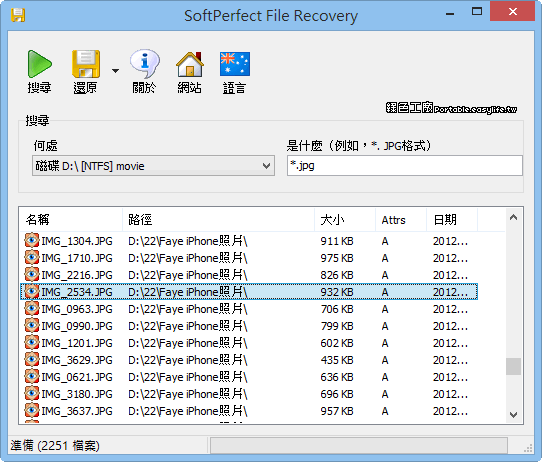Sort by the 日期 column header
The width and height of the screenshot is (542, 462).
[x=452, y=220]
